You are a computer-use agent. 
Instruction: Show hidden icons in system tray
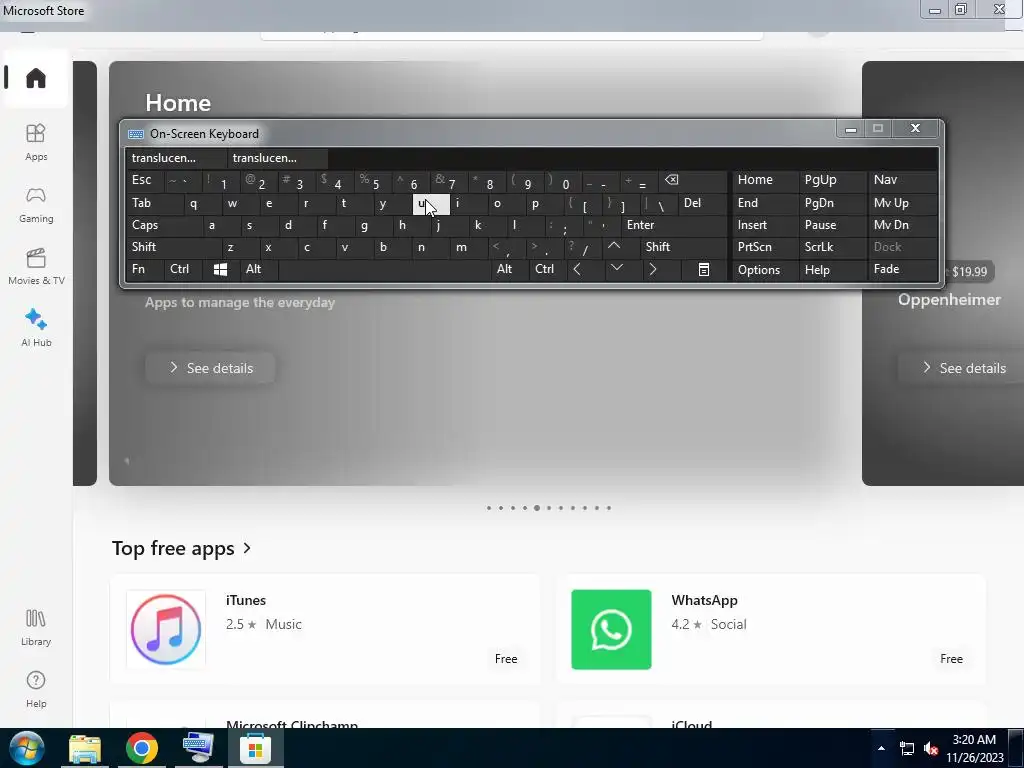pyautogui.click(x=881, y=748)
